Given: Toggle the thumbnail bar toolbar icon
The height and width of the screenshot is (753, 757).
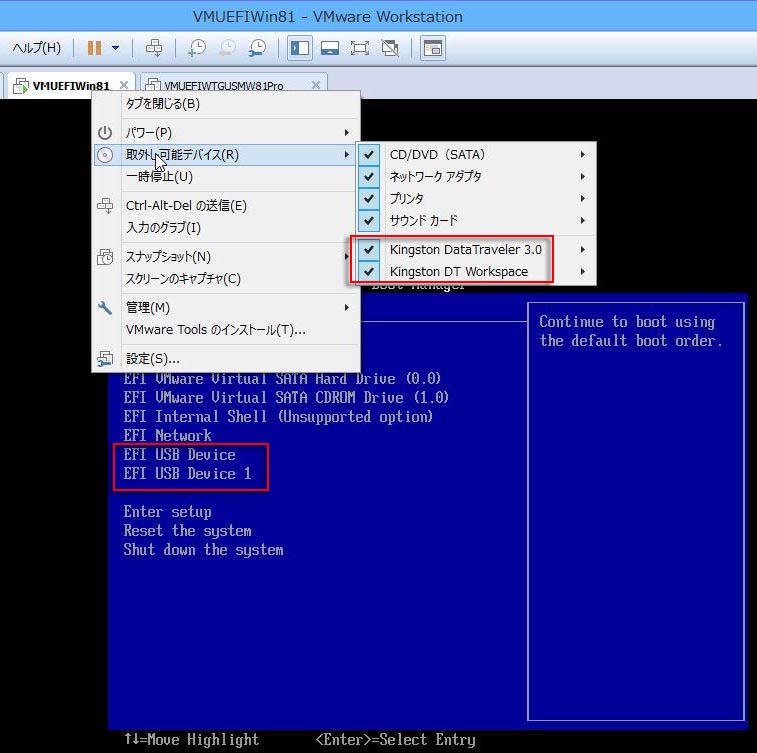Looking at the screenshot, I should coord(330,48).
